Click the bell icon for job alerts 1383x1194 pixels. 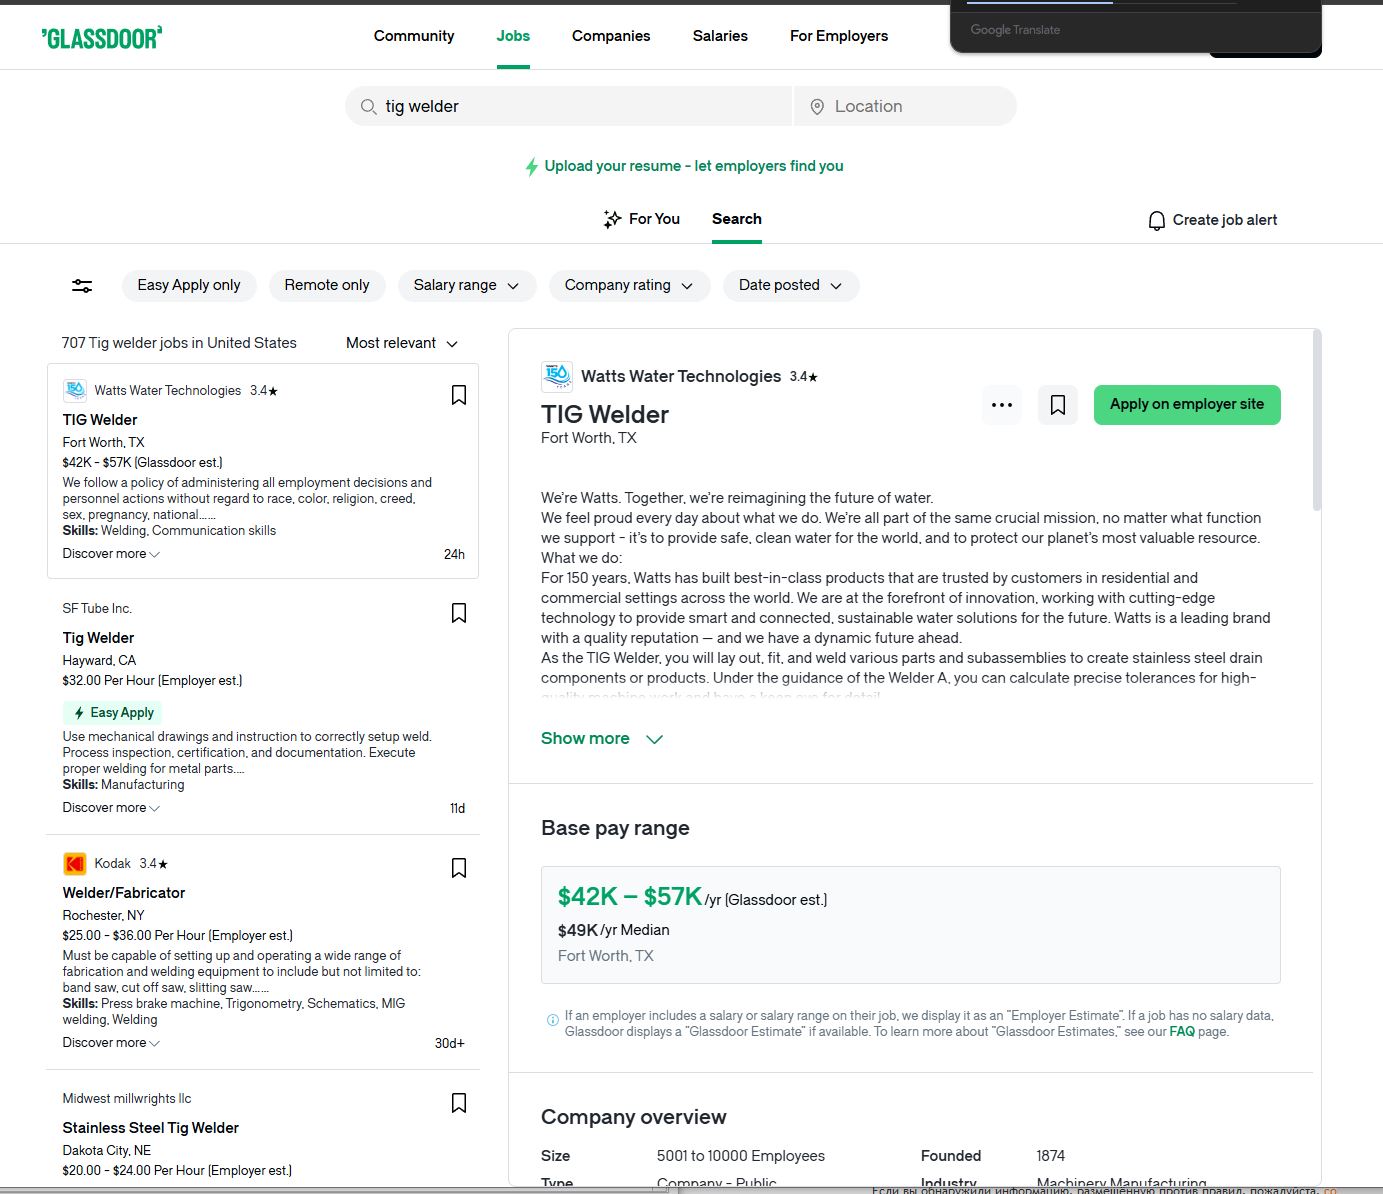click(x=1156, y=220)
